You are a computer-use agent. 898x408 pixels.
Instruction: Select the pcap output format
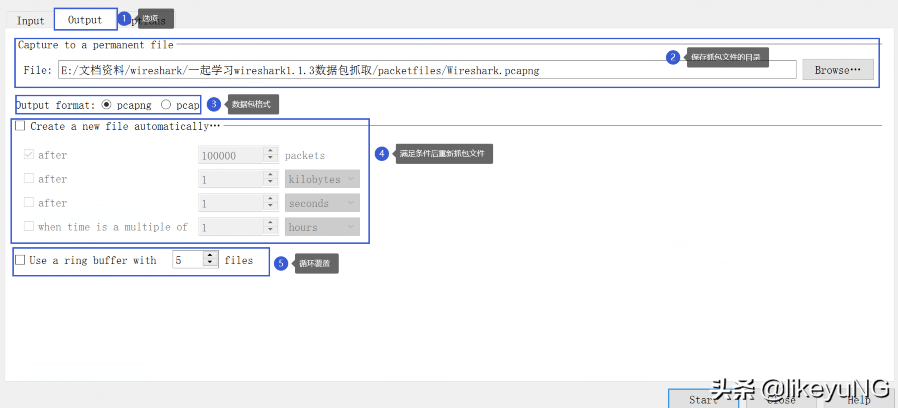[x=166, y=105]
